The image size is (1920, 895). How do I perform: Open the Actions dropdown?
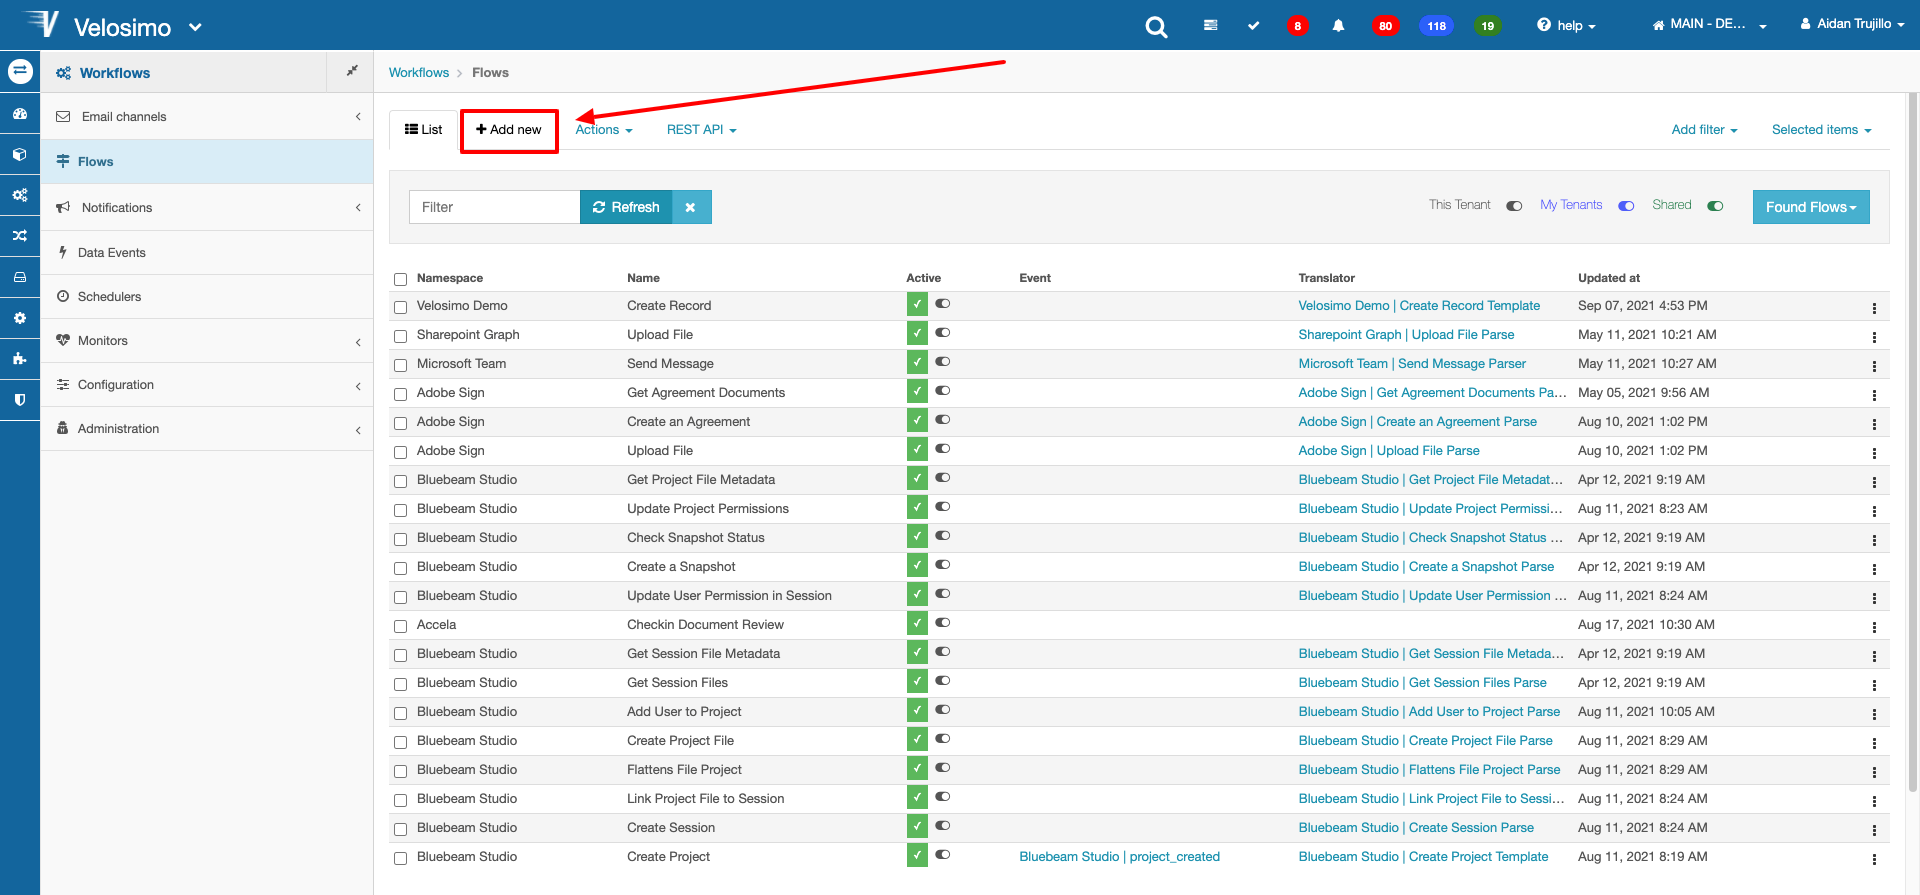603,130
